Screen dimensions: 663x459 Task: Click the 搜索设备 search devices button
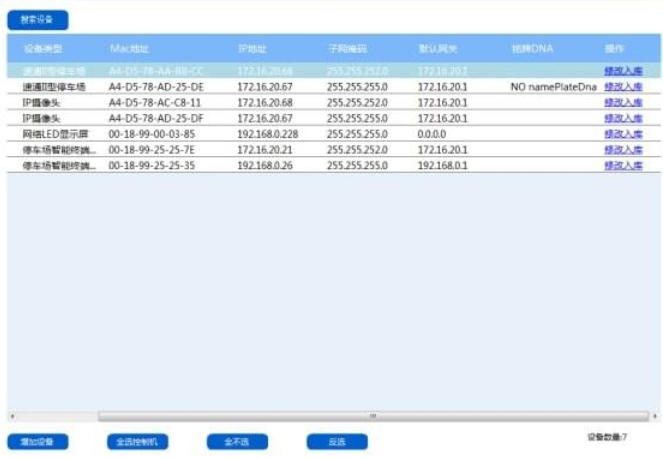point(38,20)
